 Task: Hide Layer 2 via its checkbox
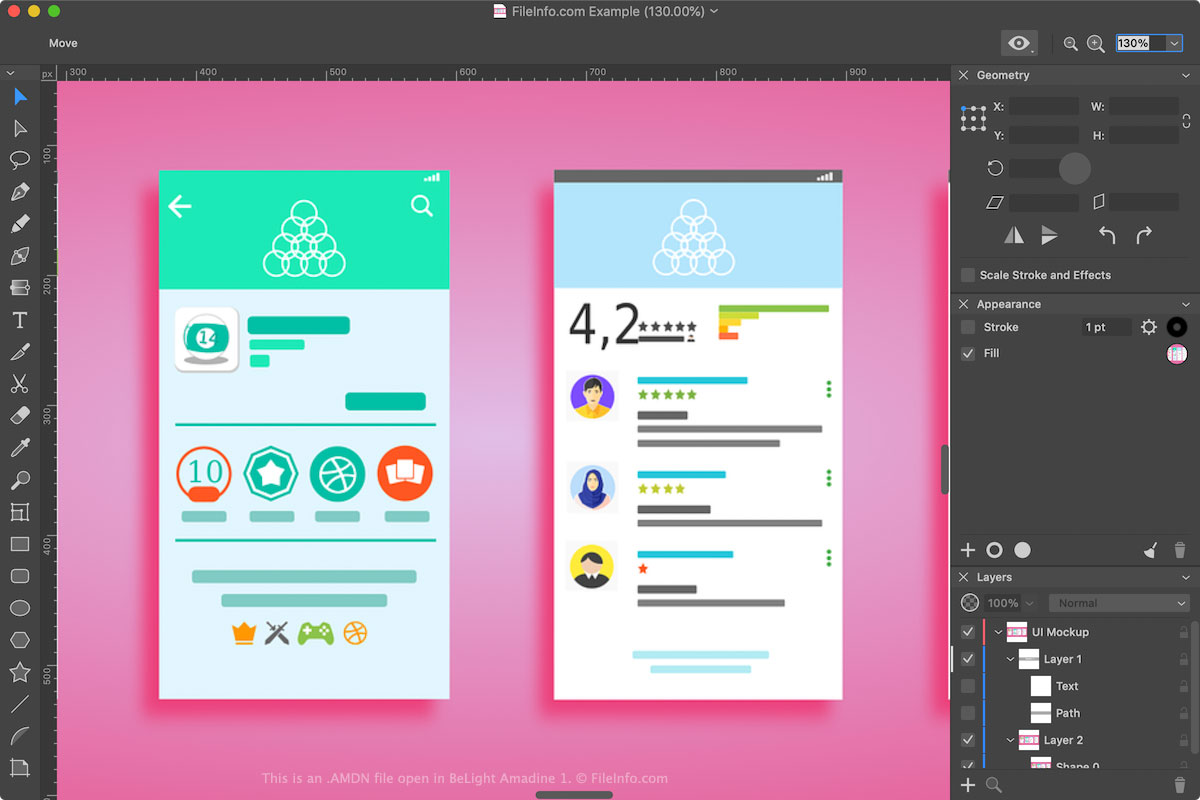[x=968, y=740]
